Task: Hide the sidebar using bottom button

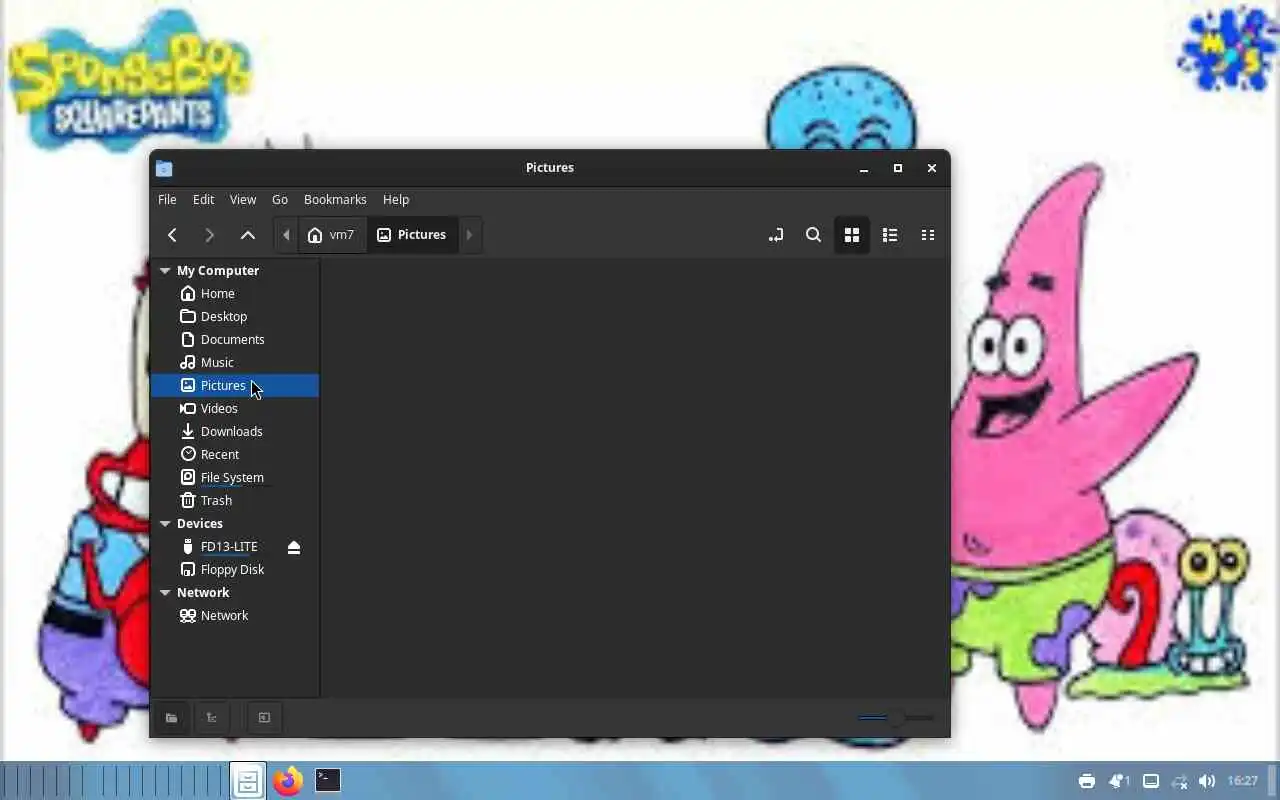Action: coord(264,718)
